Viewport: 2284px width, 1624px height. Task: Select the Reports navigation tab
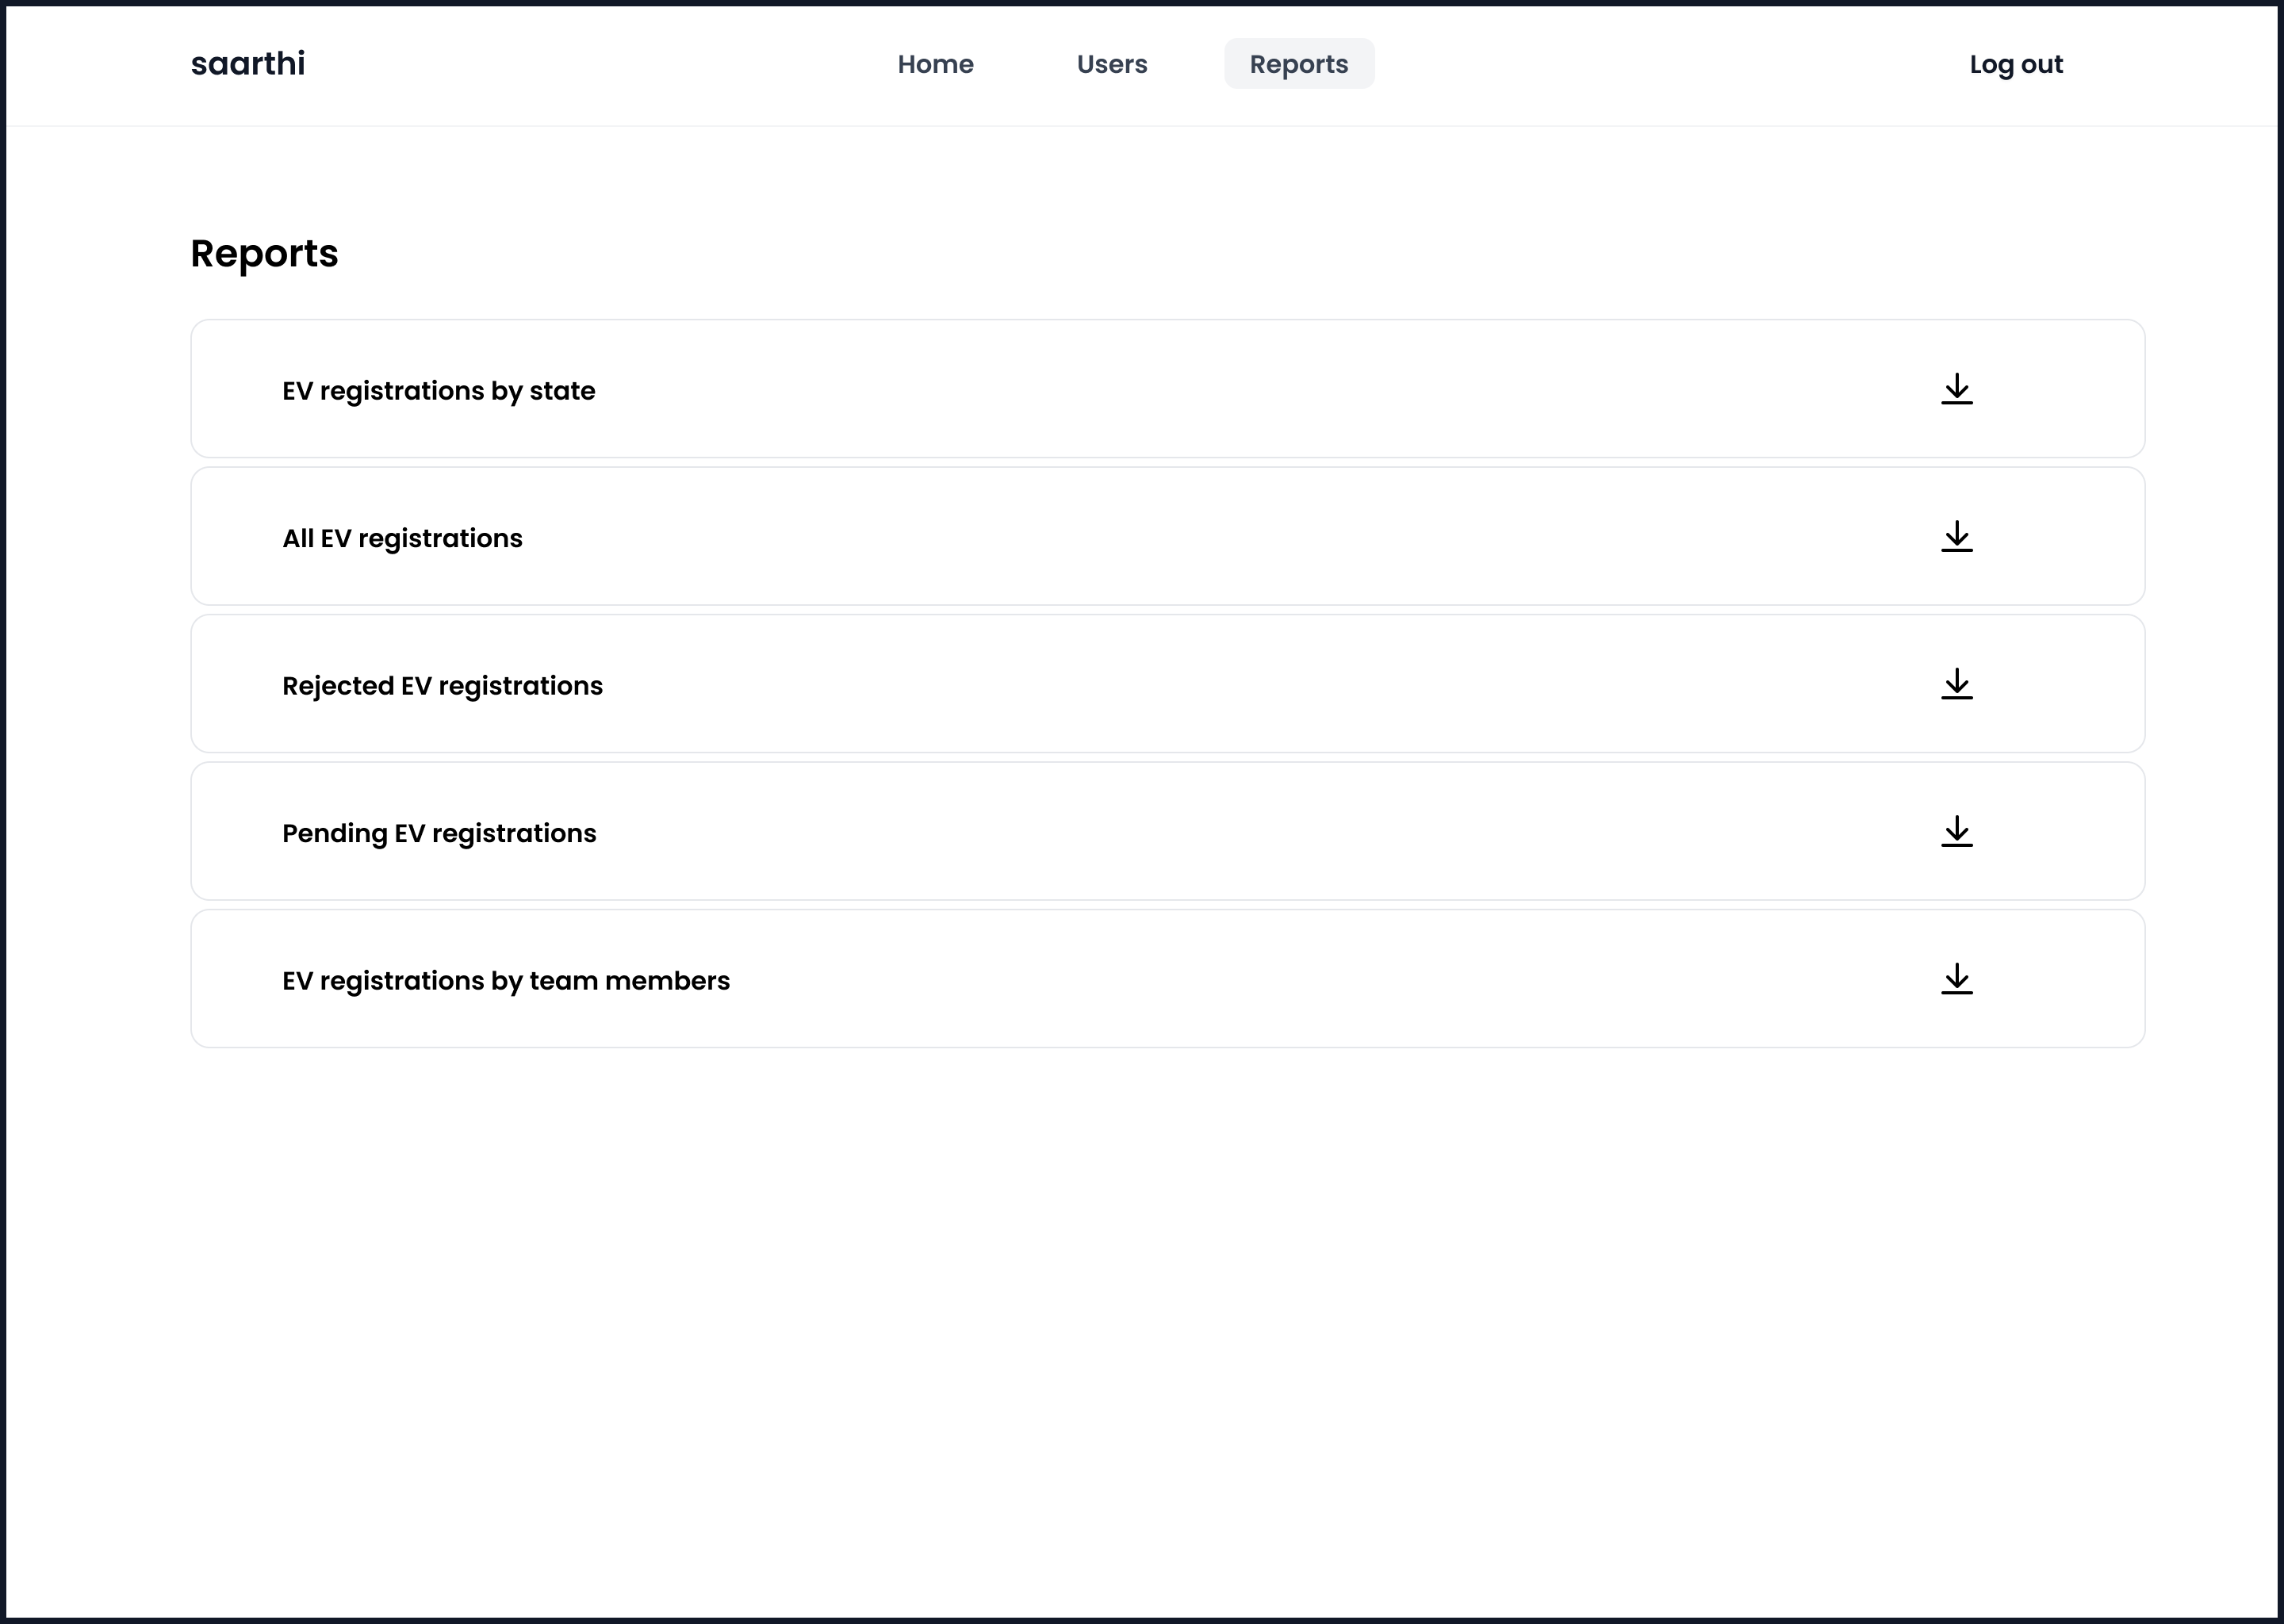tap(1298, 64)
